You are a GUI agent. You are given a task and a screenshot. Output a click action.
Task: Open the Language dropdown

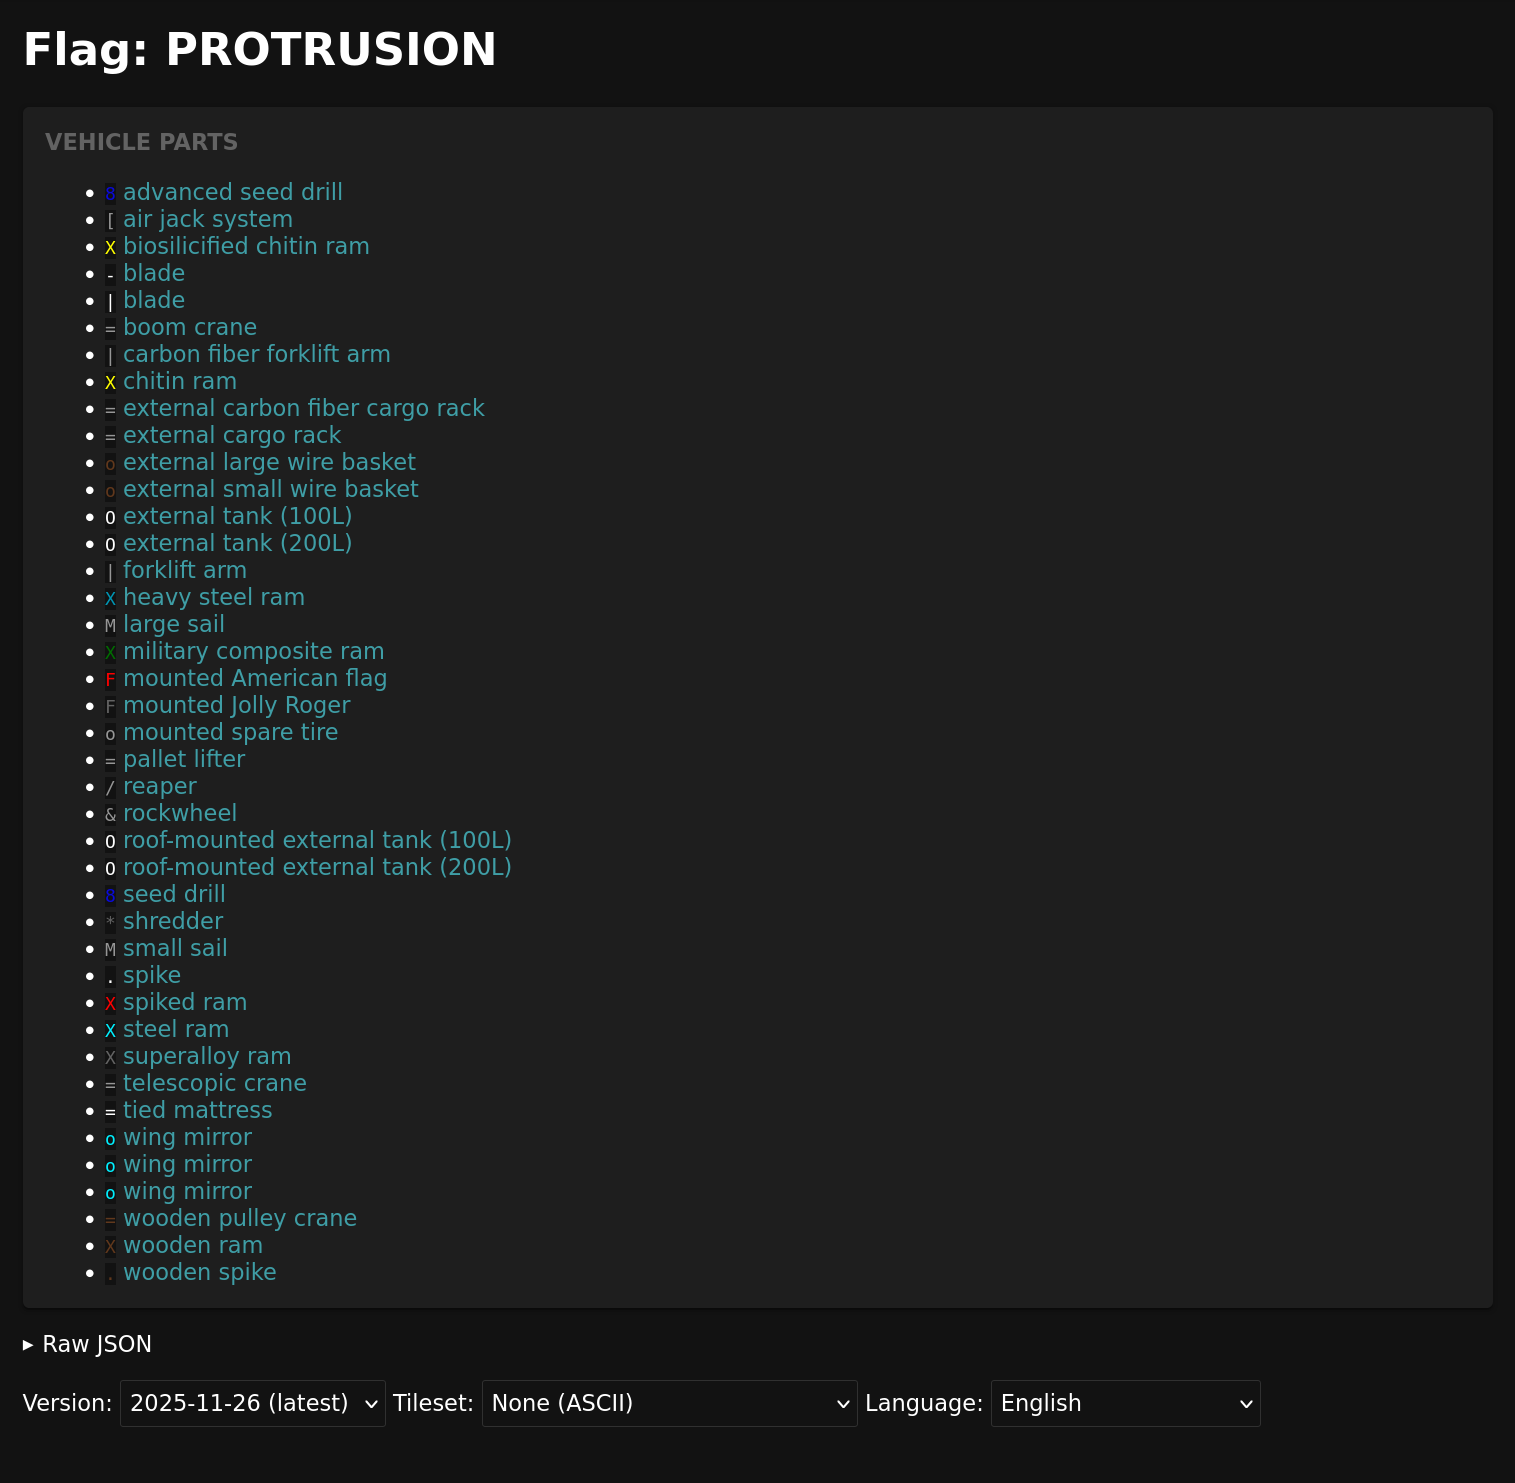point(1126,1403)
